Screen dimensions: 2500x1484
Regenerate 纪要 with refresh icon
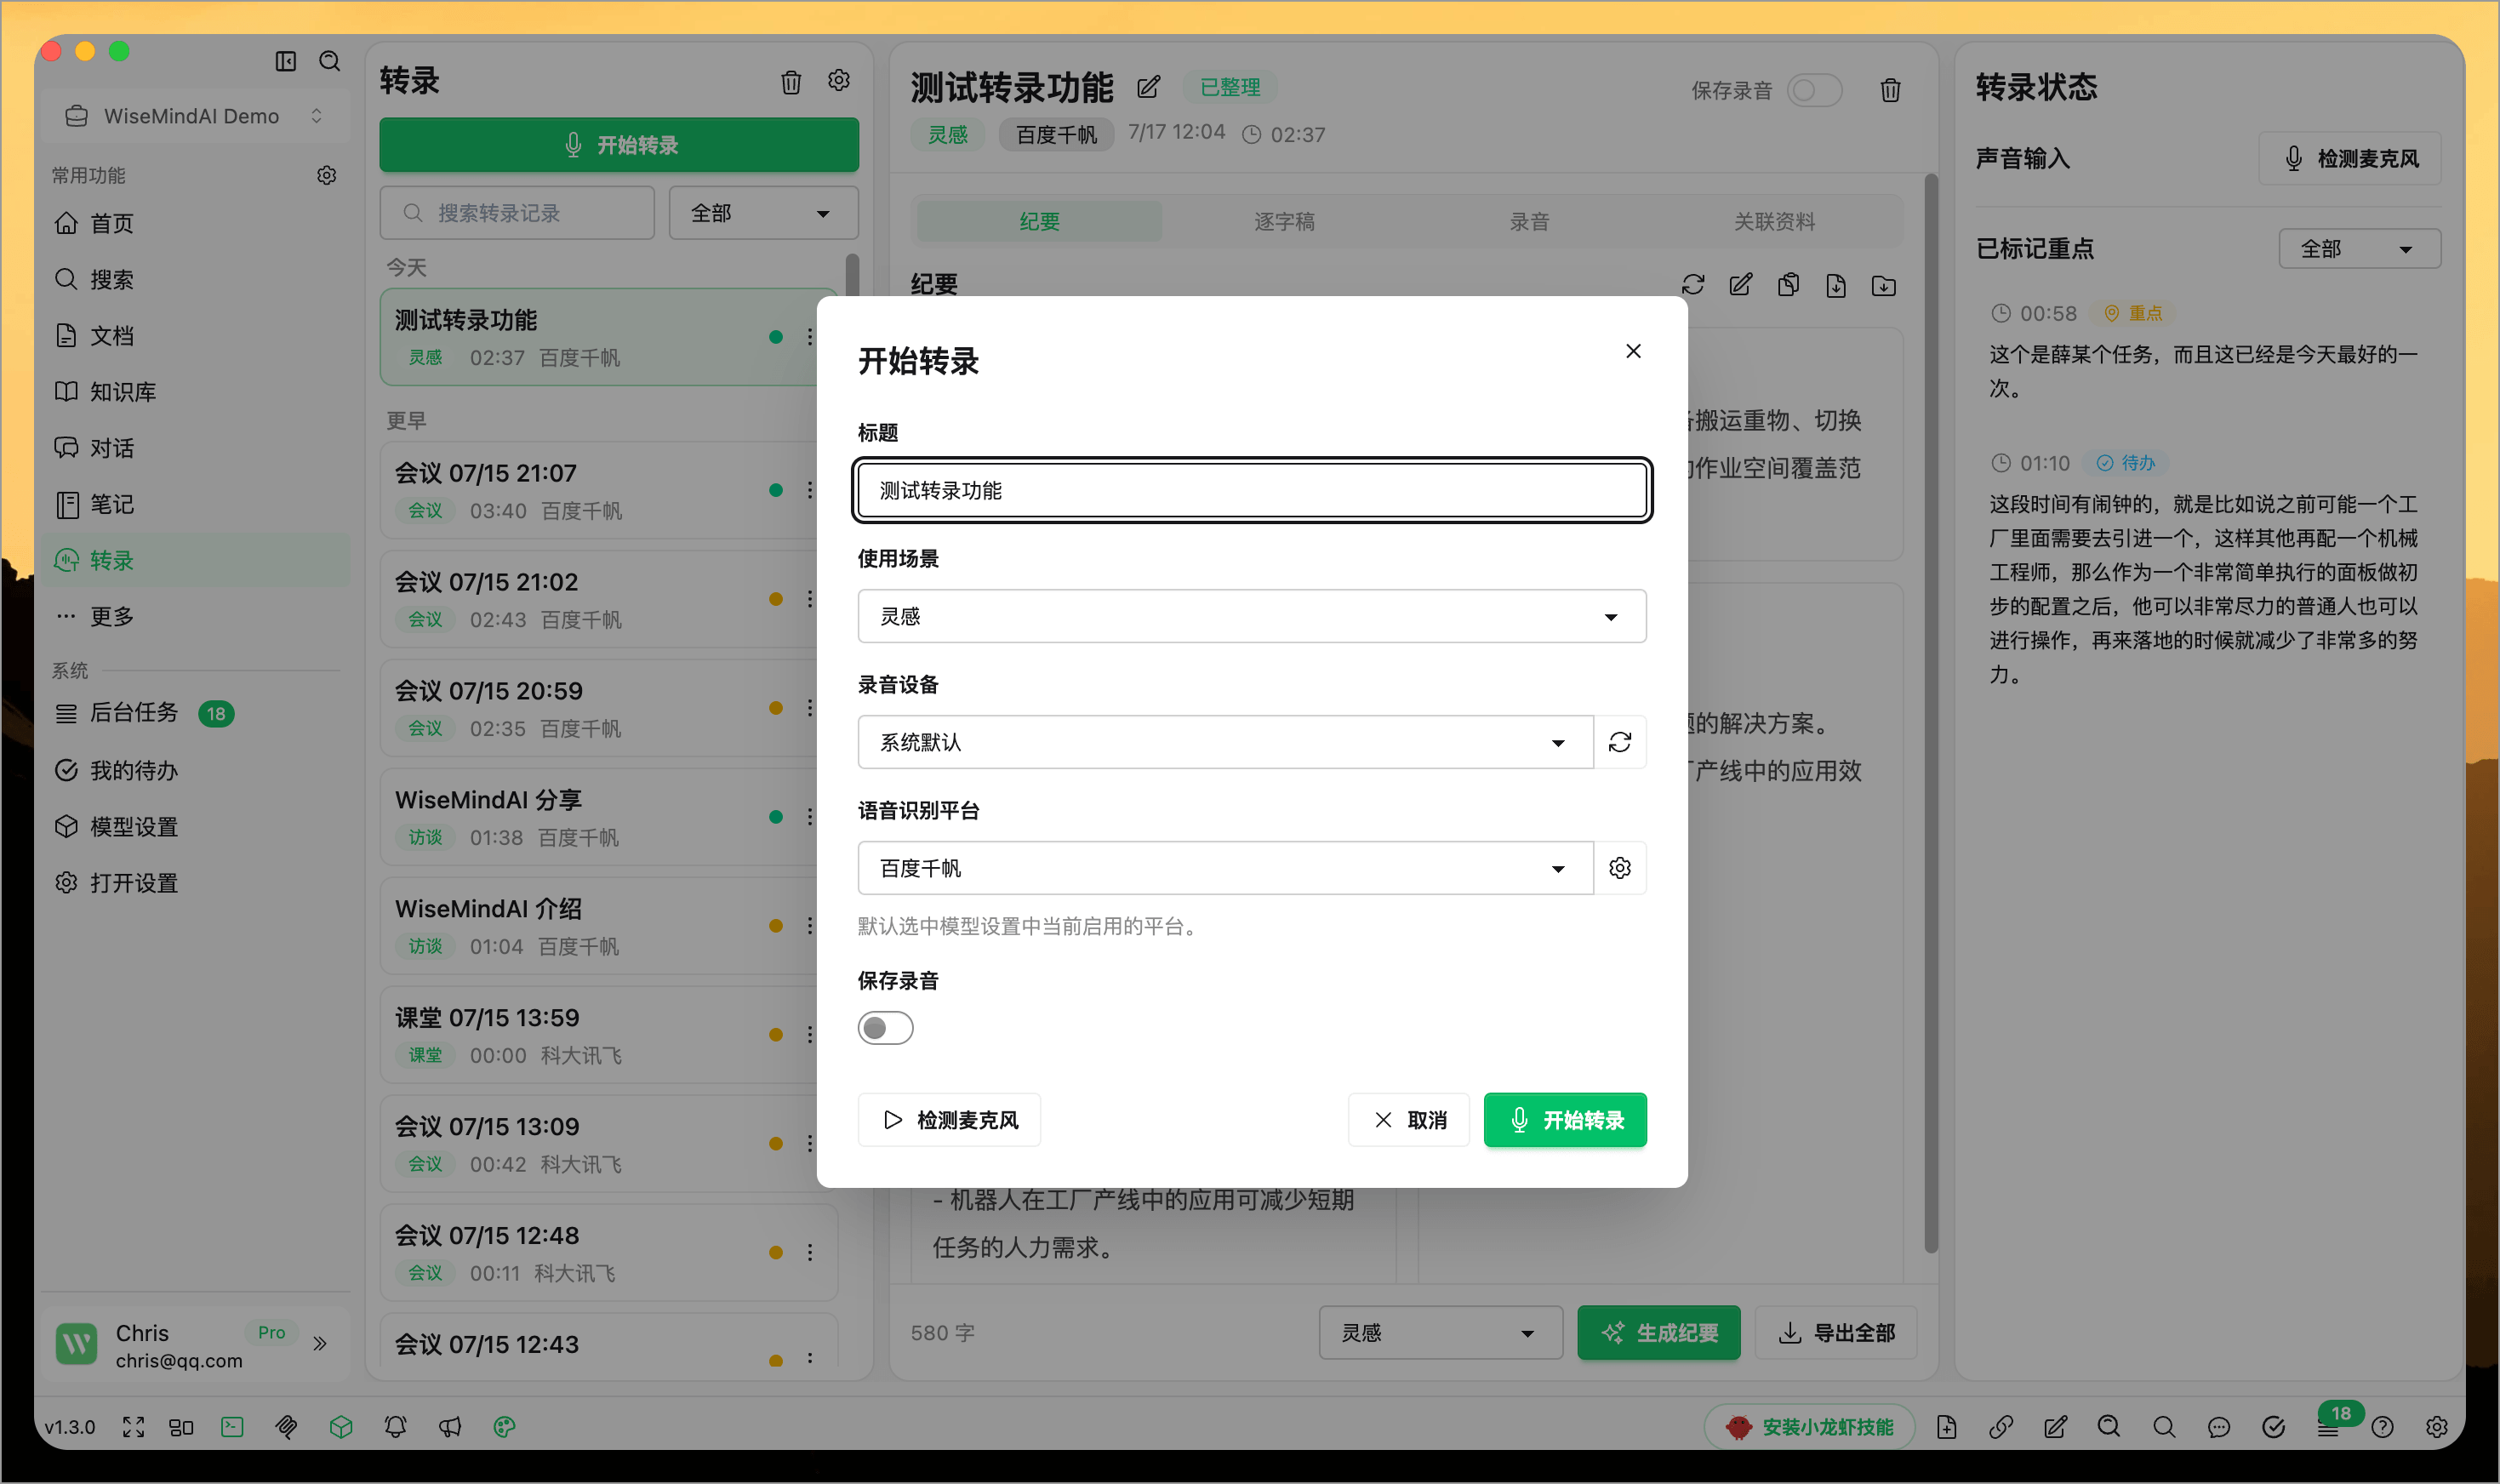[1693, 285]
